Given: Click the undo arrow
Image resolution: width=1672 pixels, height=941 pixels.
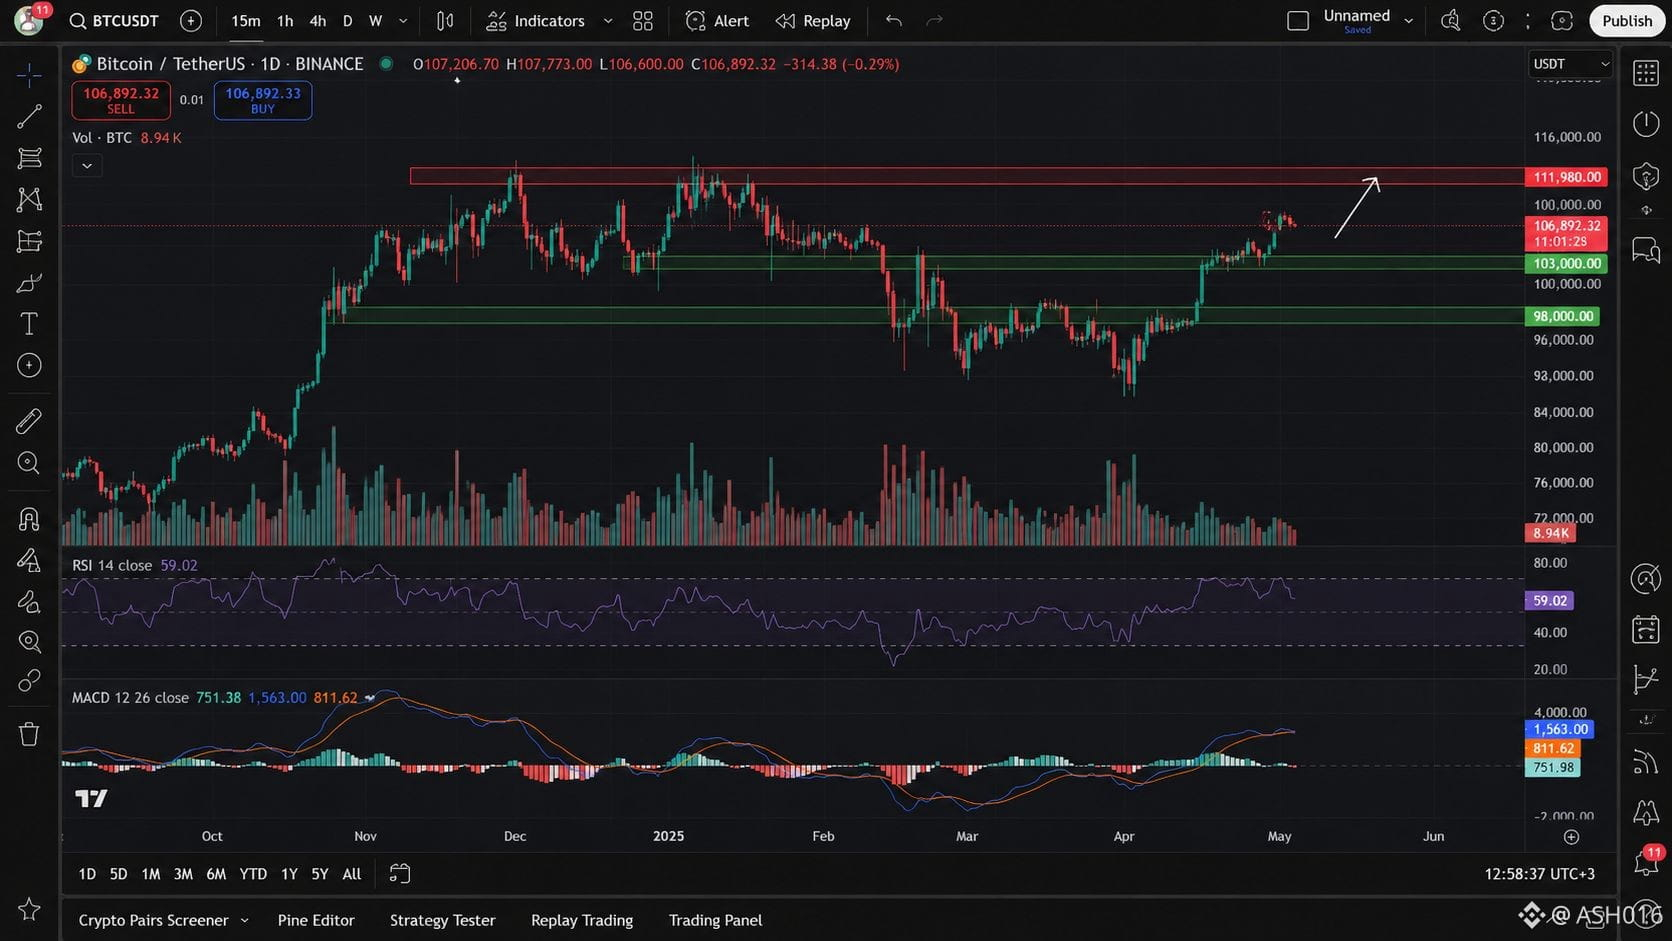Looking at the screenshot, I should tap(893, 21).
